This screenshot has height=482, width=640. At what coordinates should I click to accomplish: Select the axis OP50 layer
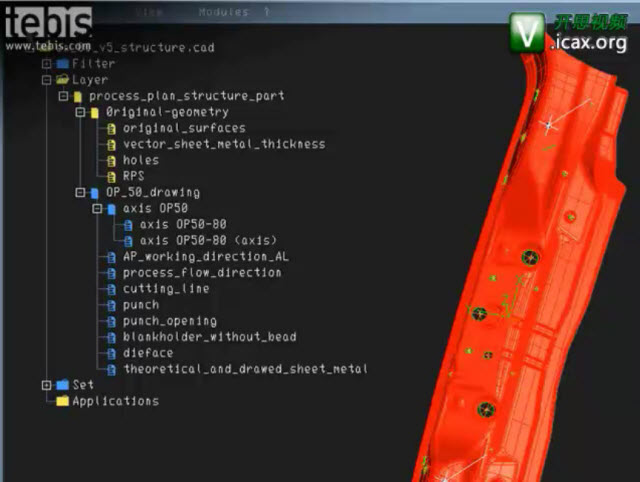(x=155, y=208)
